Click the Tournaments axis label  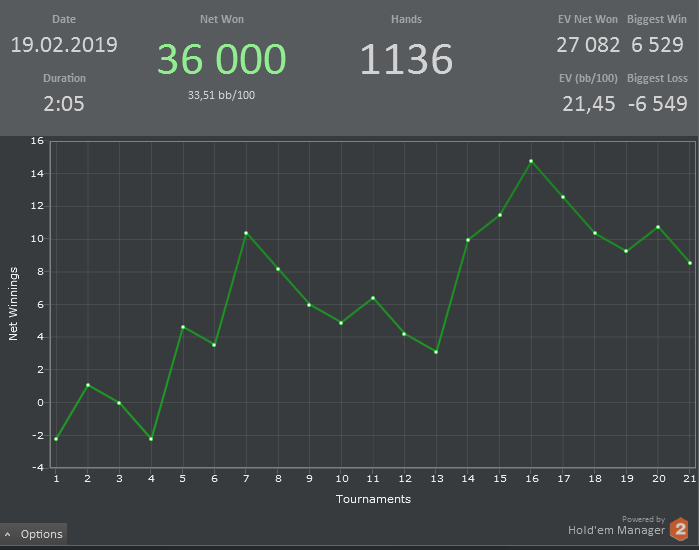373,499
